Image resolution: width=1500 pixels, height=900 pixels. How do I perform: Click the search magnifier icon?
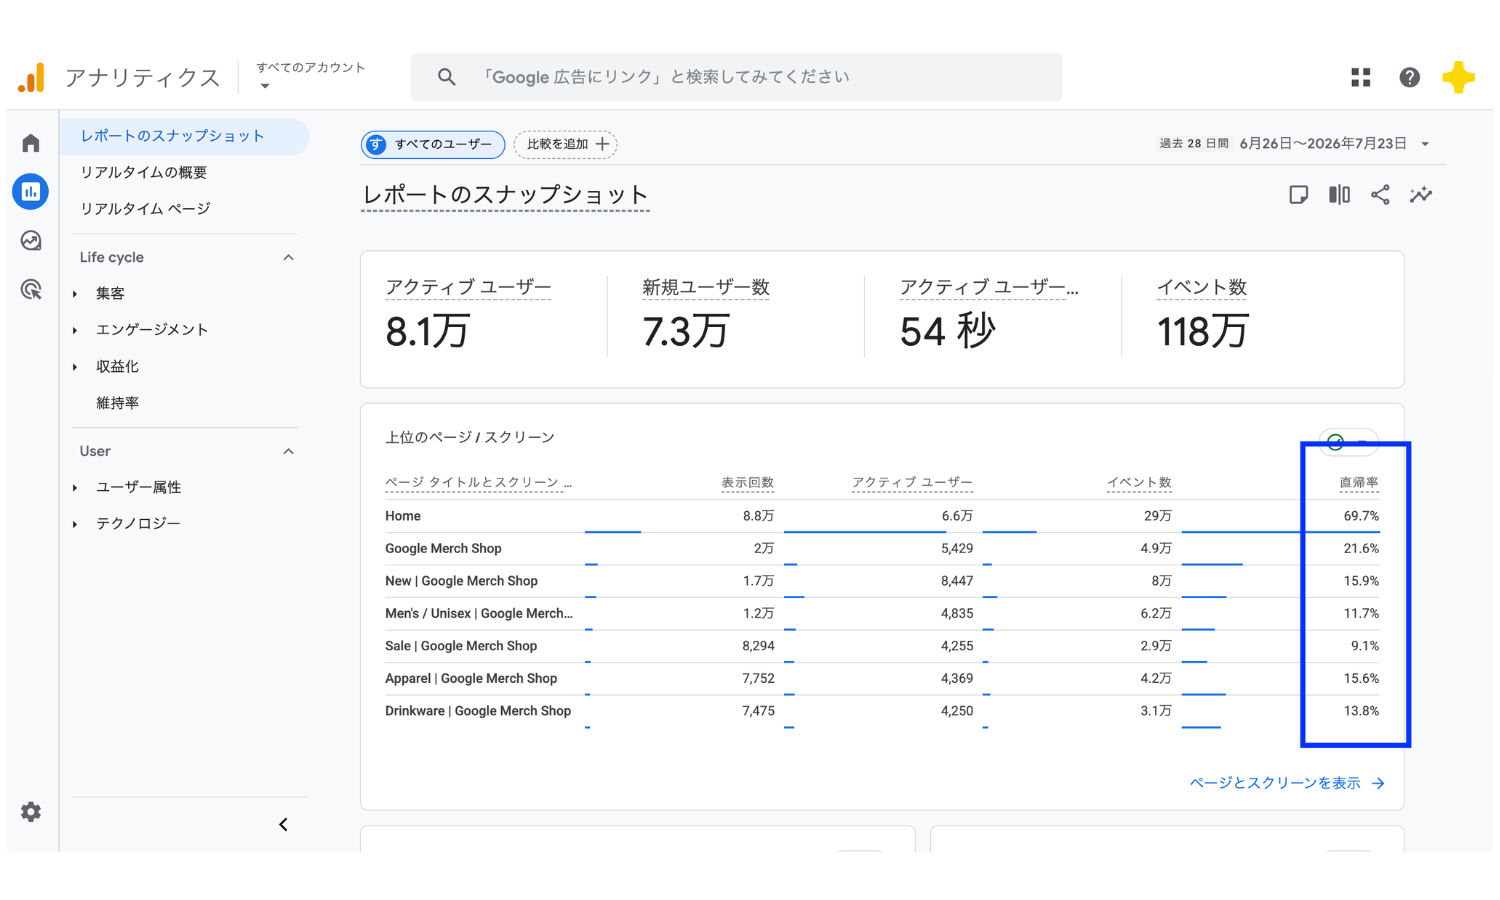(447, 77)
